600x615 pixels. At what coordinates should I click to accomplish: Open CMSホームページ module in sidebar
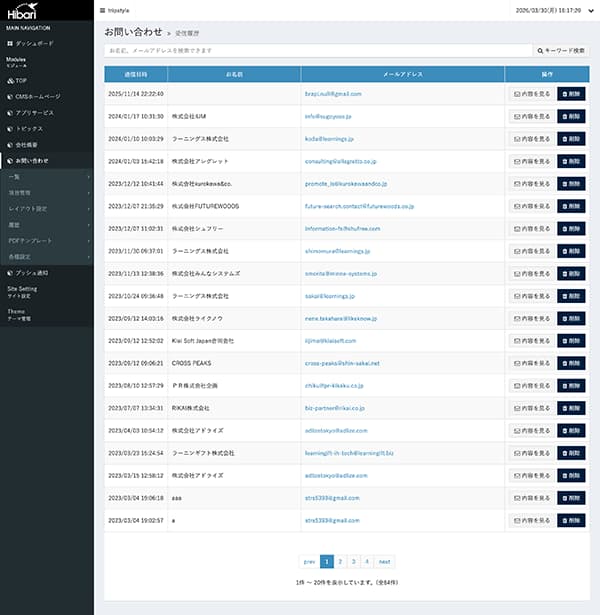[38, 96]
